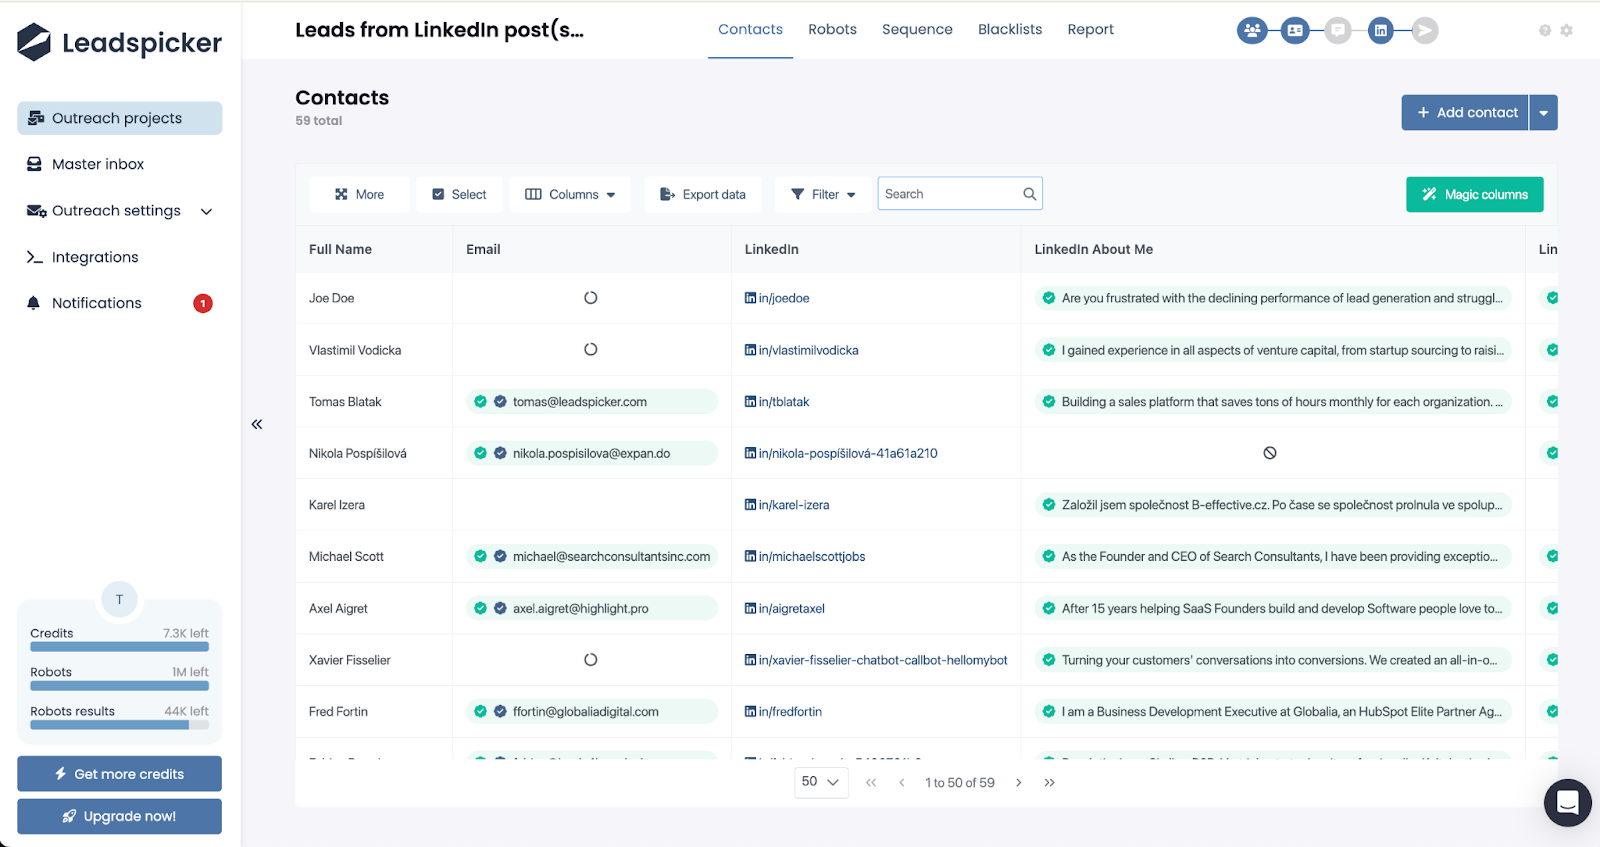This screenshot has height=847, width=1600.
Task: Click green check on Joe Doe's About Me
Action: [x=1049, y=298]
